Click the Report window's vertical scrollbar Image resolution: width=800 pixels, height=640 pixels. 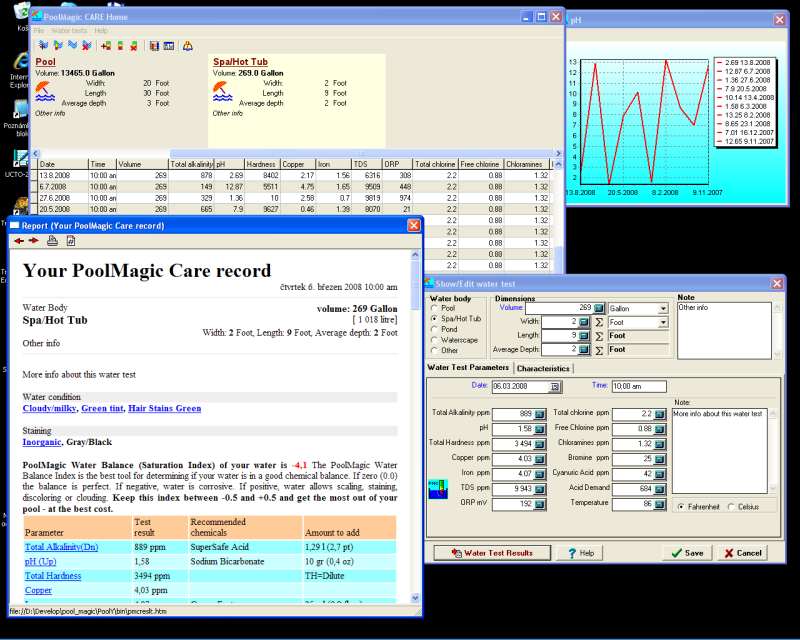pos(415,426)
